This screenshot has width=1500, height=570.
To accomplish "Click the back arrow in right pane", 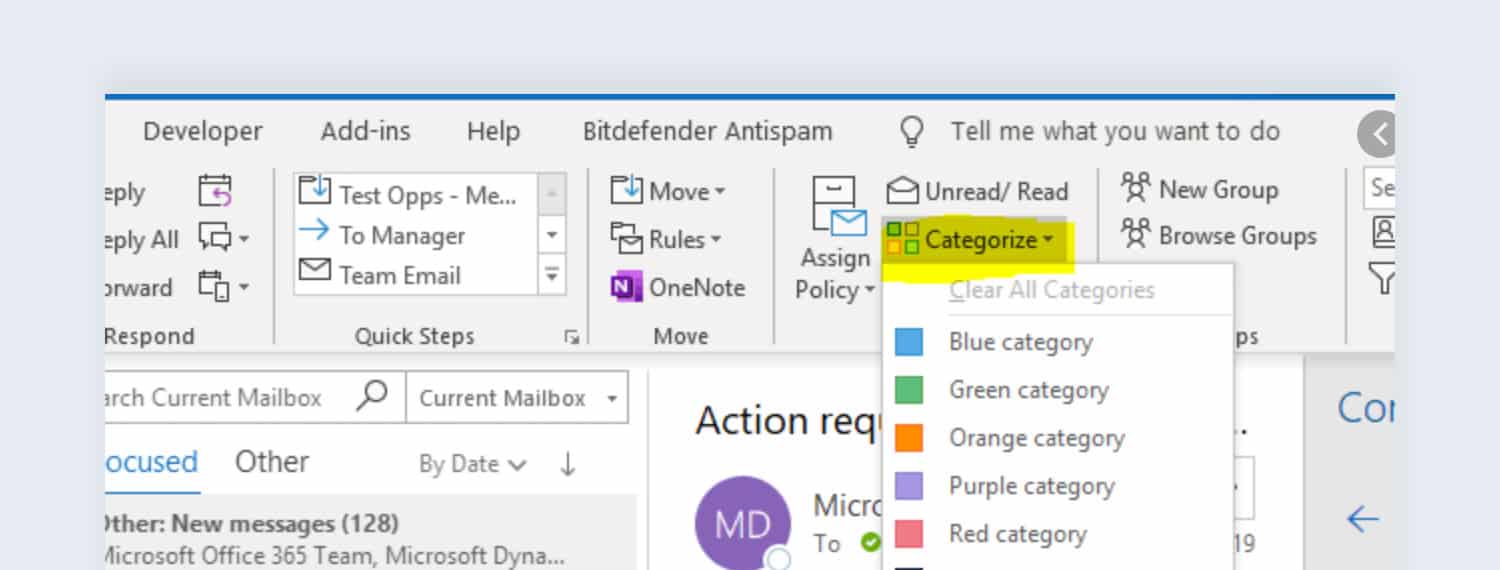I will click(1363, 518).
